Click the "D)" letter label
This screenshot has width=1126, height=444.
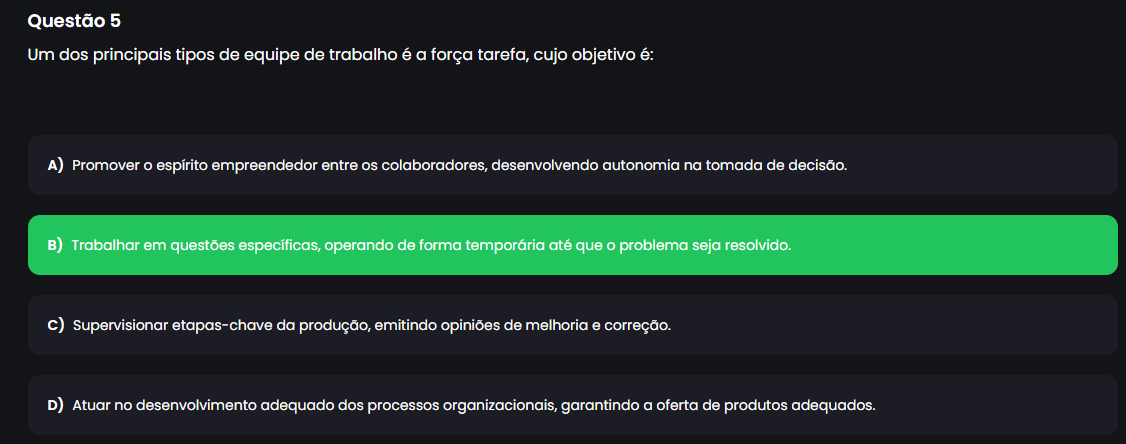[x=56, y=405]
